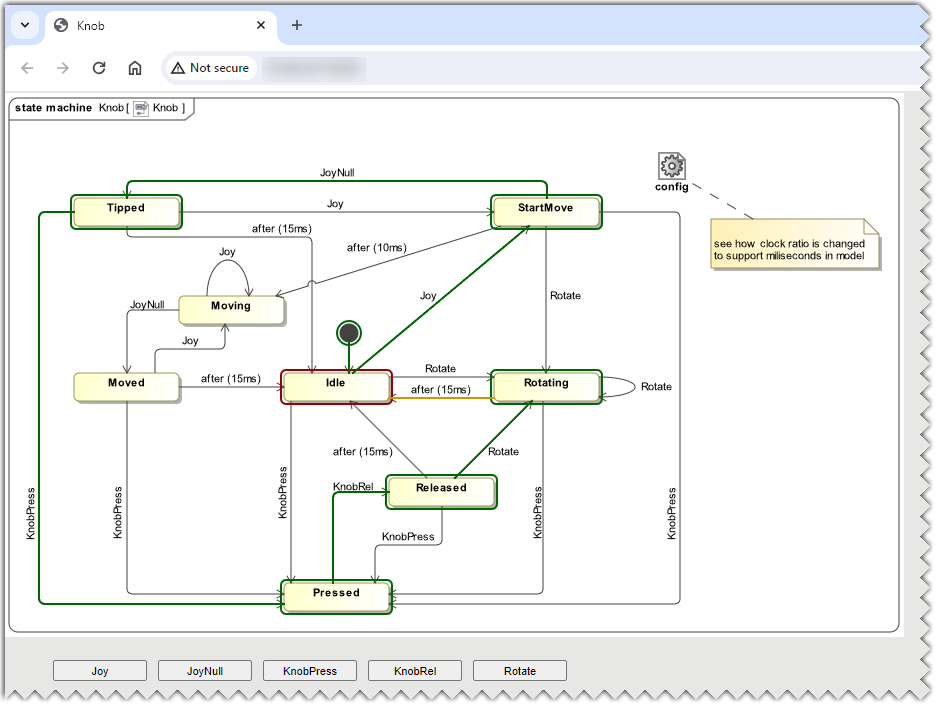The width and height of the screenshot is (935, 705).
Task: Select the StartMove state node
Action: pos(546,210)
